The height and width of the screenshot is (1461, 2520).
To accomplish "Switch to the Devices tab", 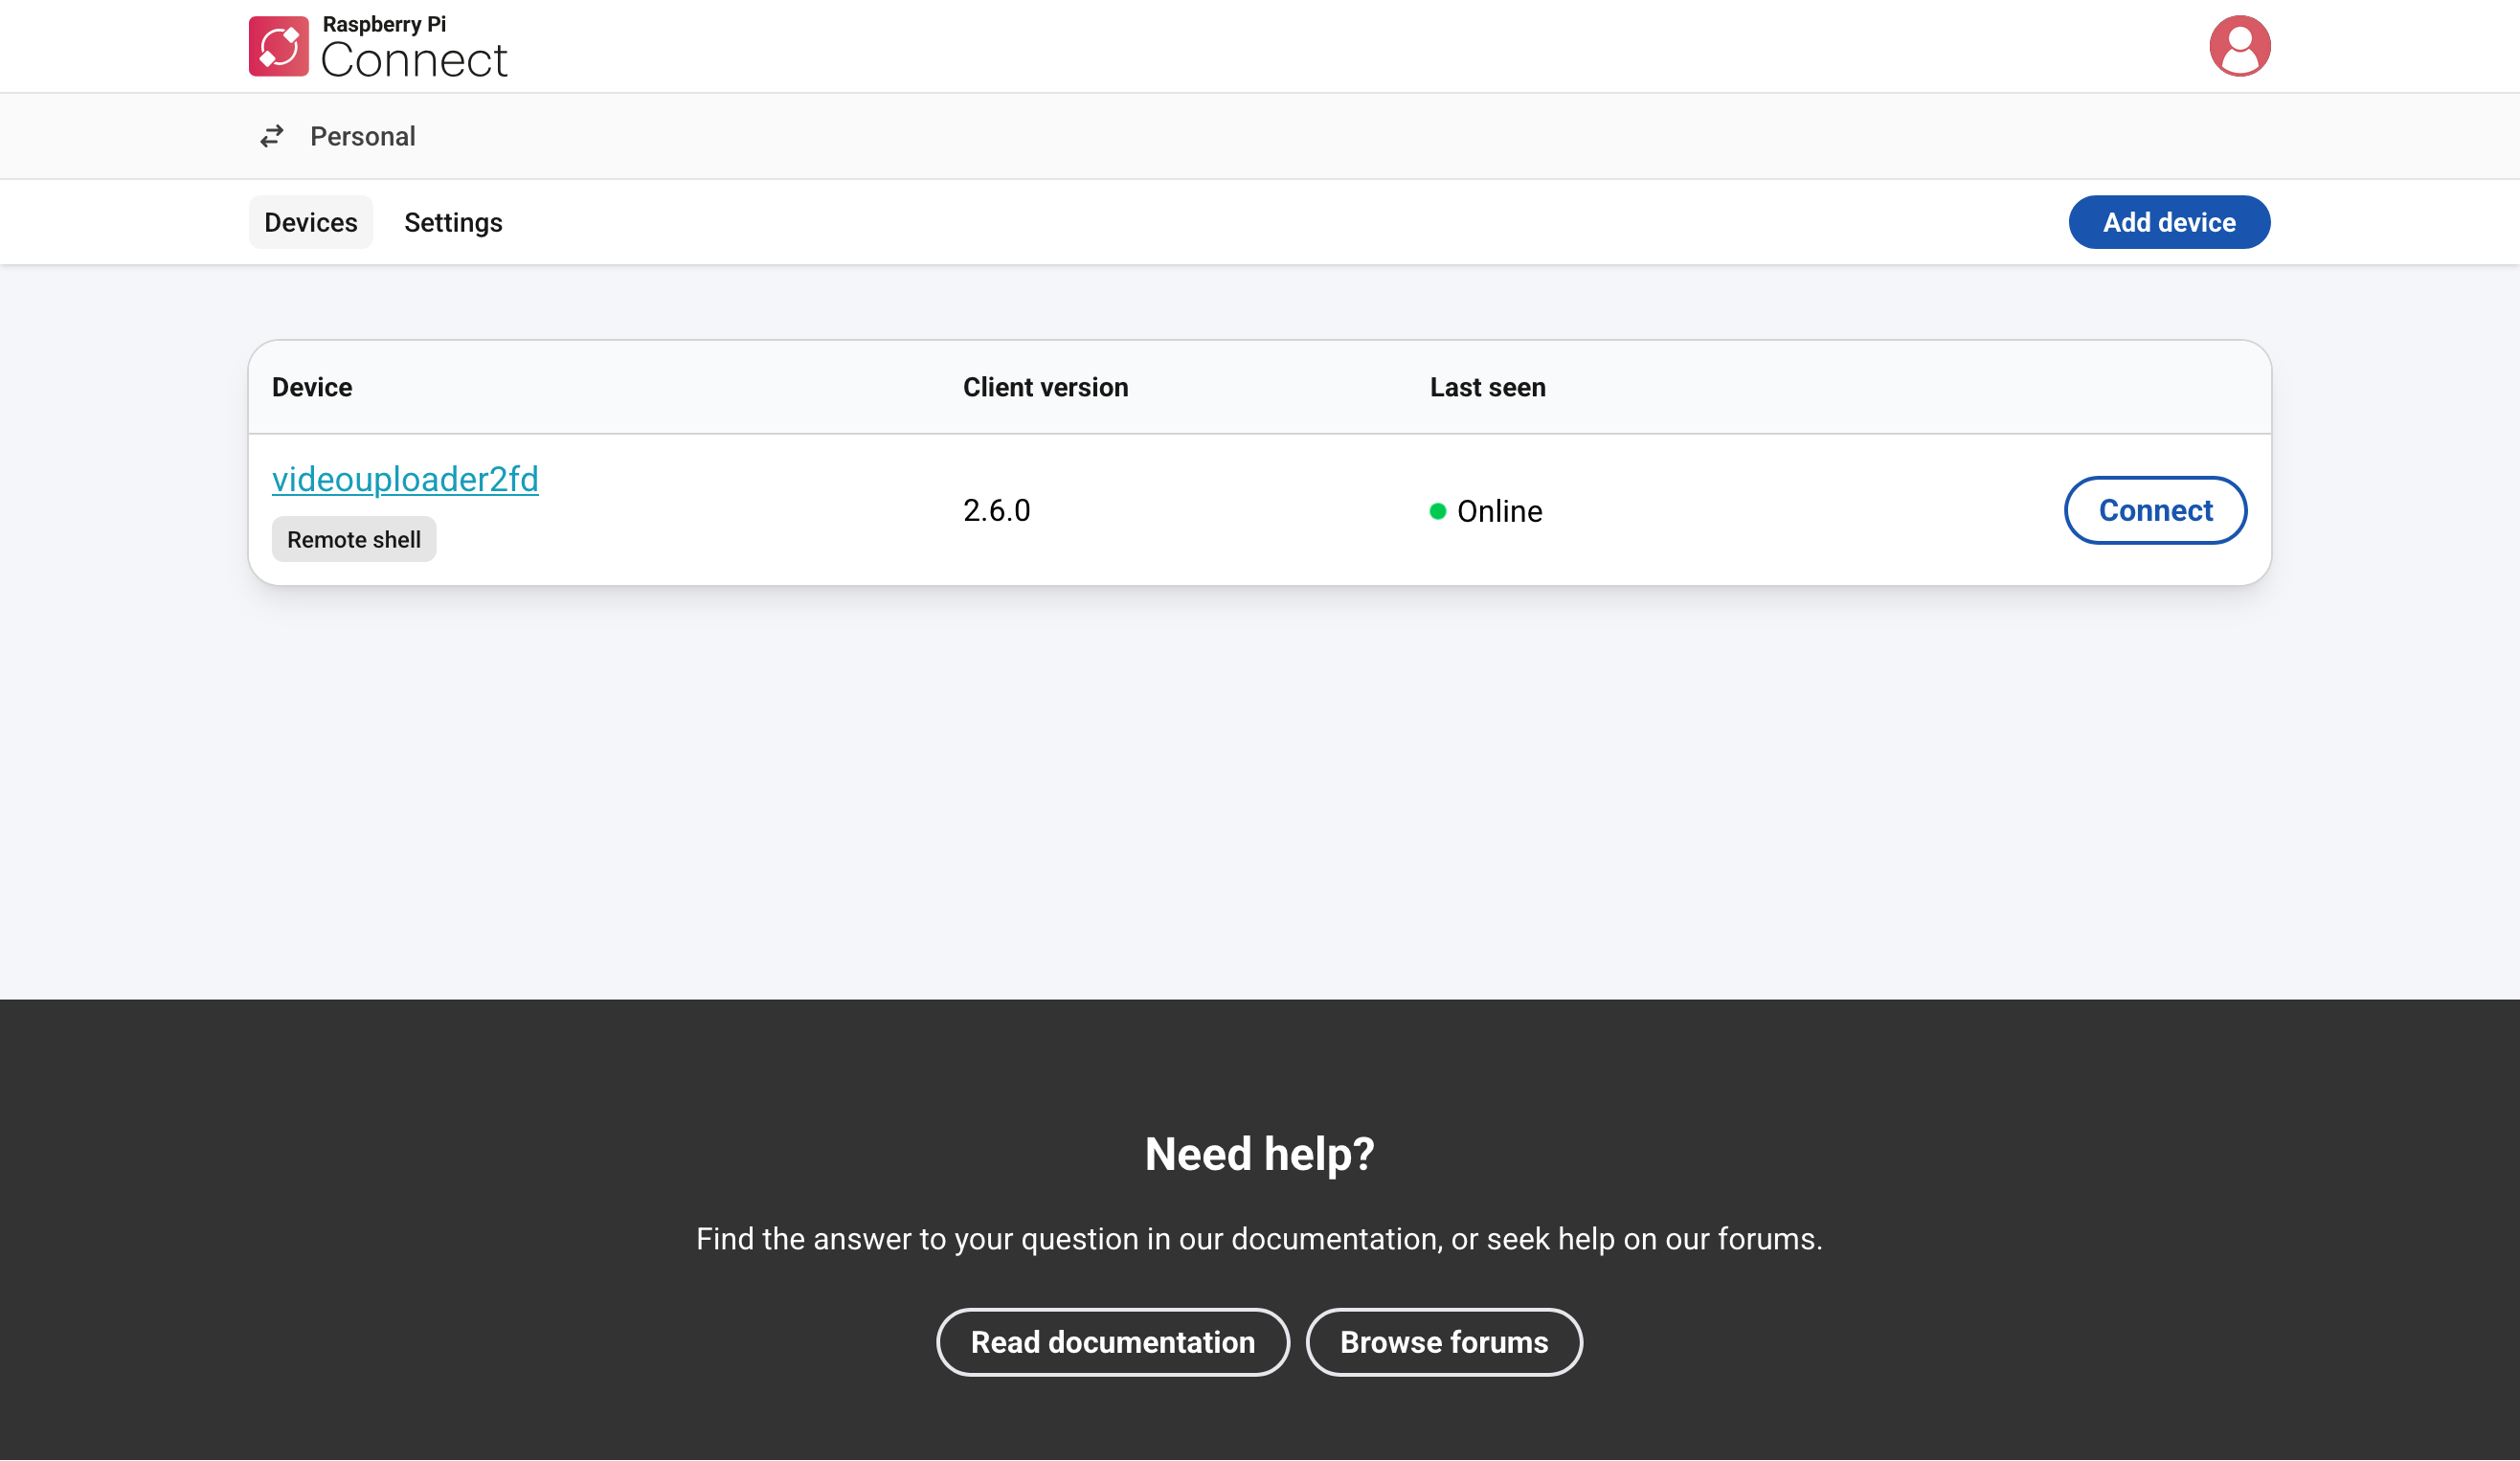I will [310, 222].
